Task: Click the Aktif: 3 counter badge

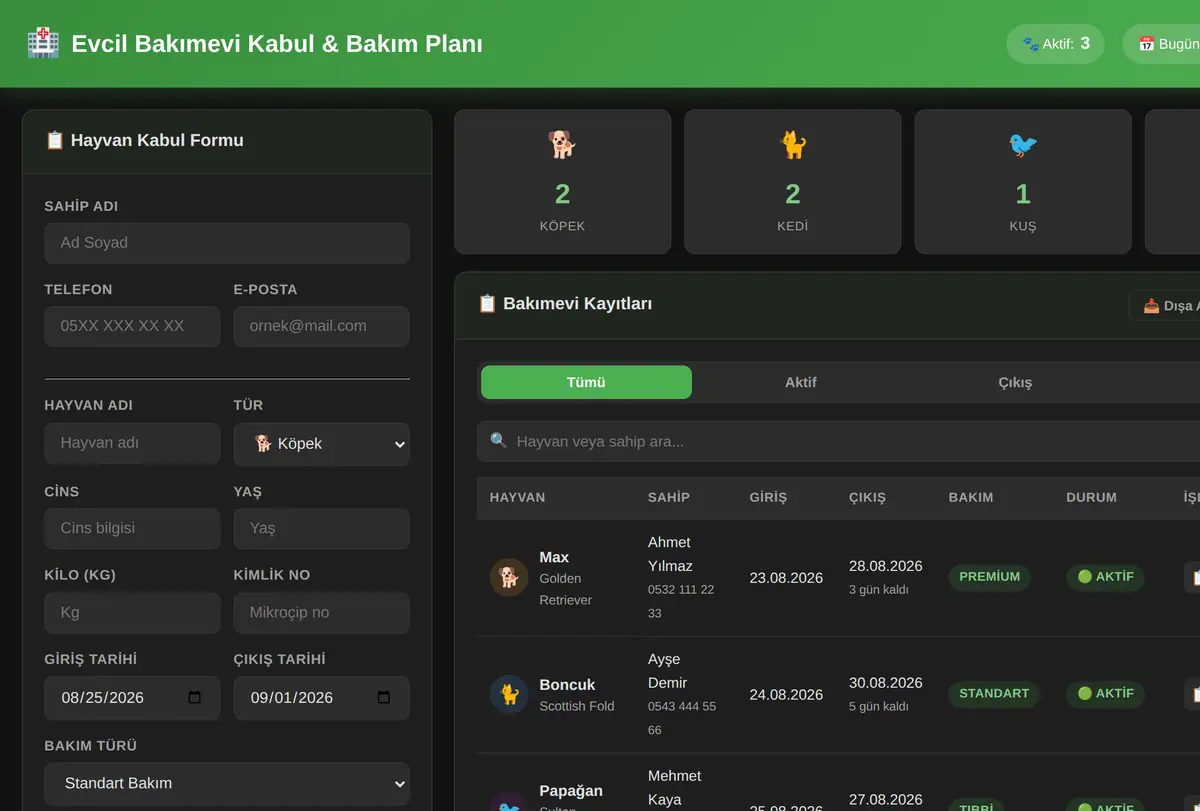Action: click(x=1055, y=44)
